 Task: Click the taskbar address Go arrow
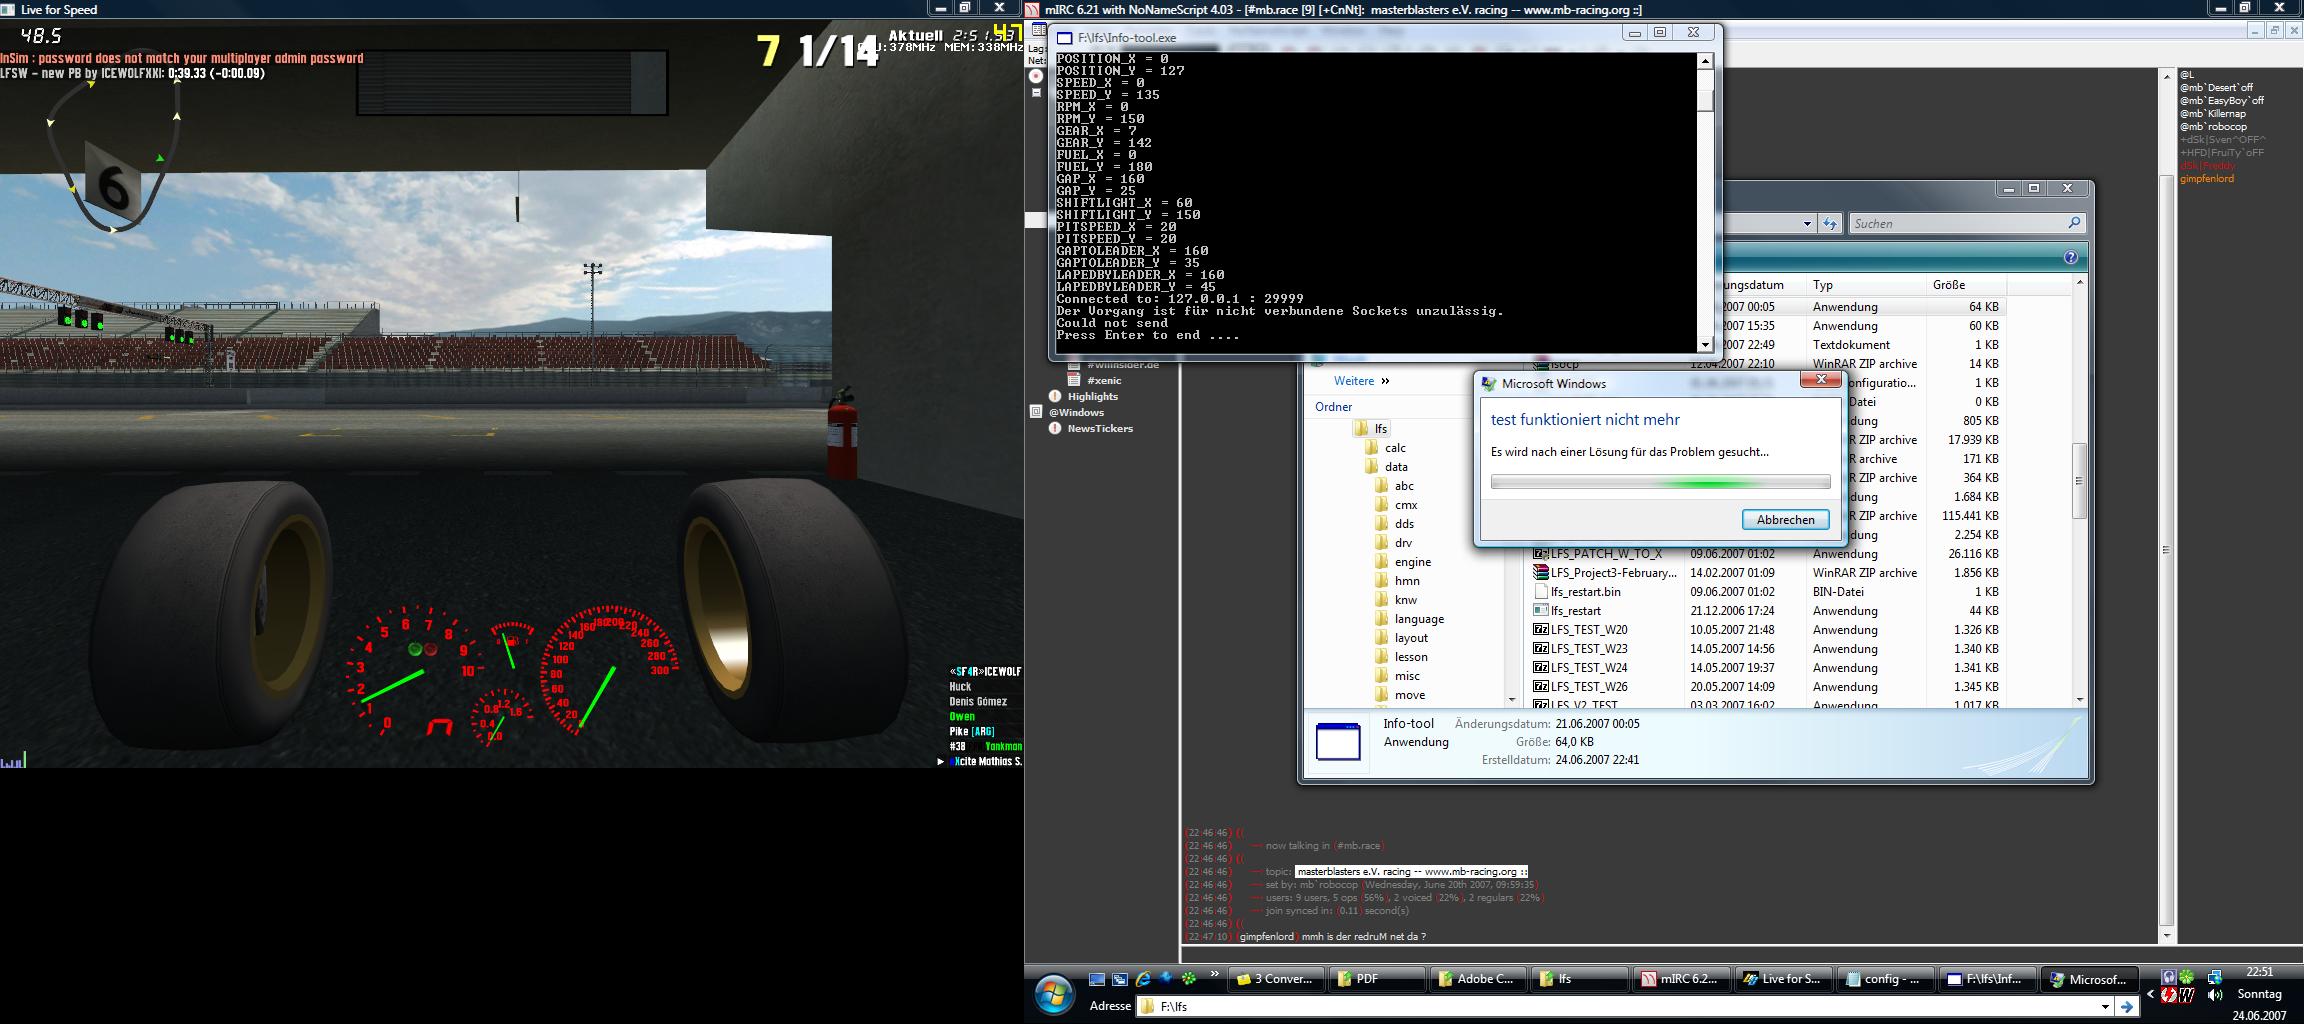coord(2126,1007)
